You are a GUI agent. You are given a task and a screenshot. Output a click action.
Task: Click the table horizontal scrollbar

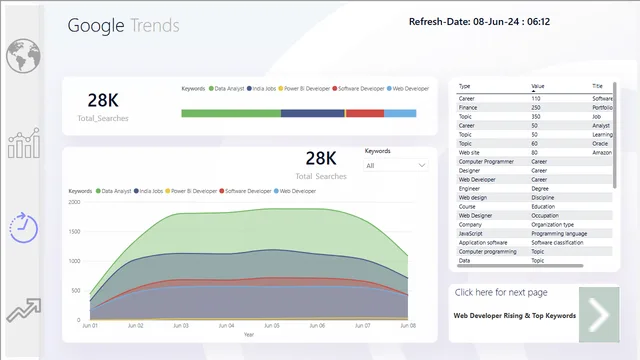click(x=520, y=266)
